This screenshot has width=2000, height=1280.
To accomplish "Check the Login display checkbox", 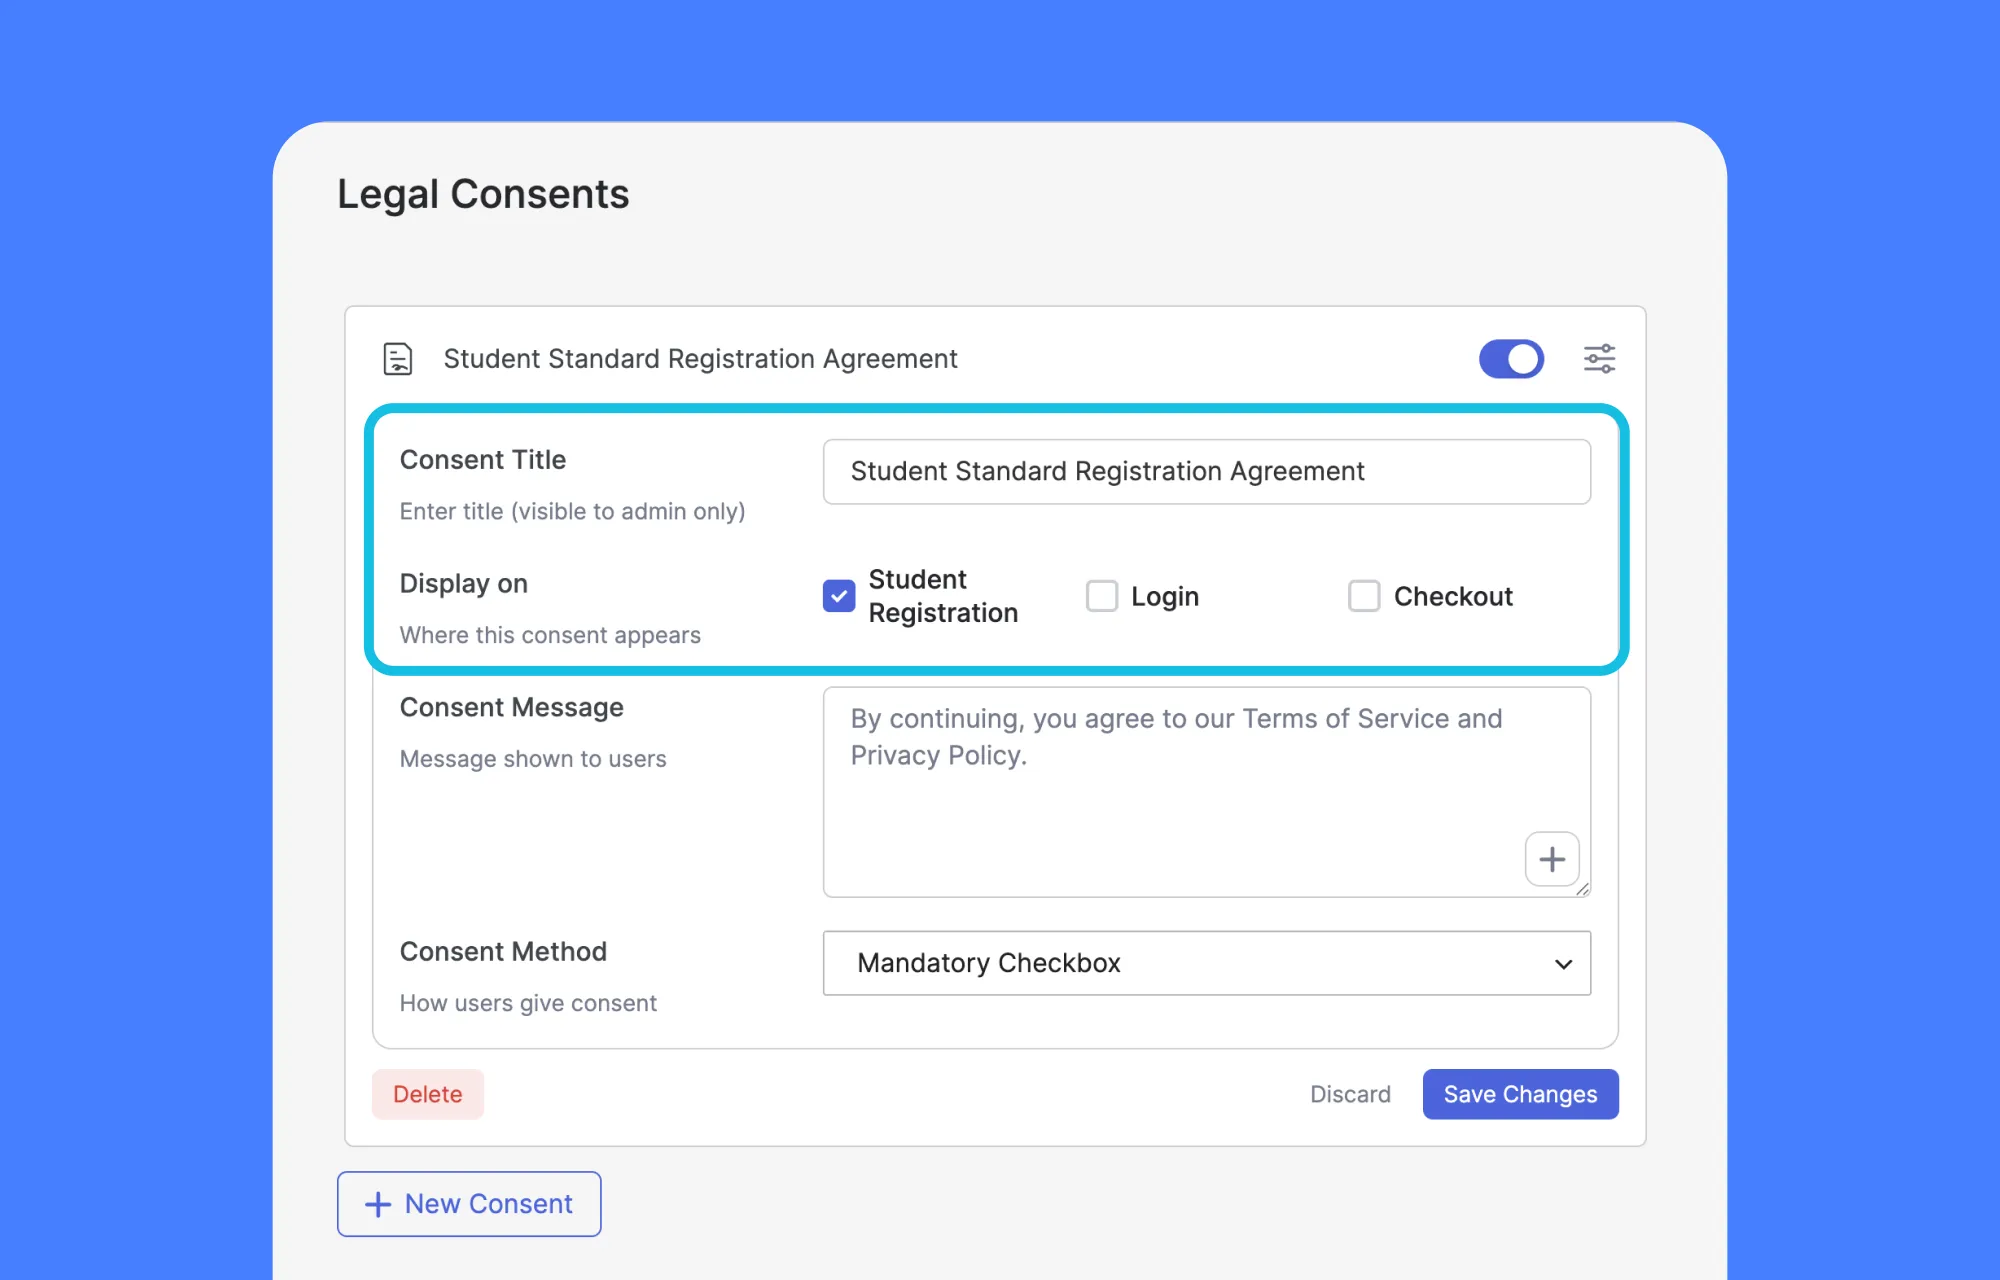I will tap(1102, 596).
